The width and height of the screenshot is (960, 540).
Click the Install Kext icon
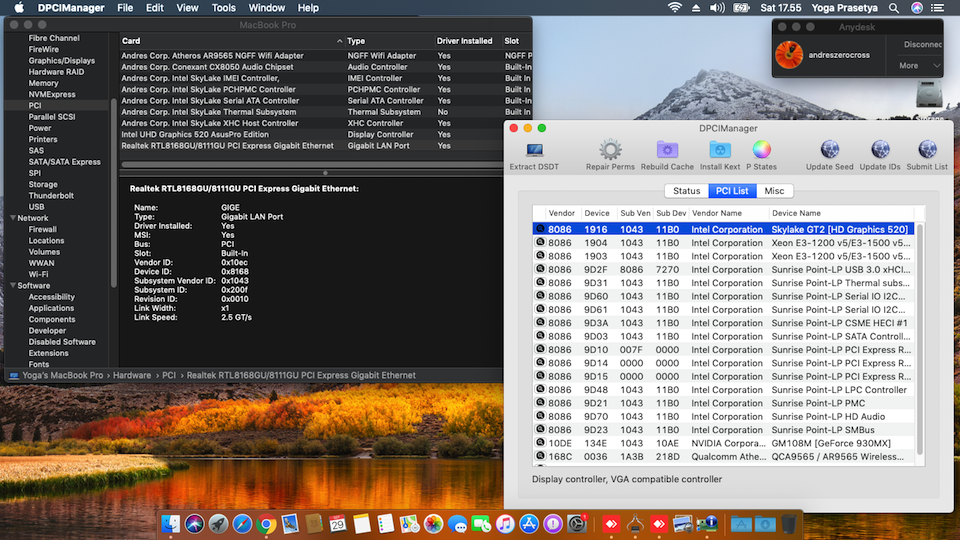(x=720, y=151)
